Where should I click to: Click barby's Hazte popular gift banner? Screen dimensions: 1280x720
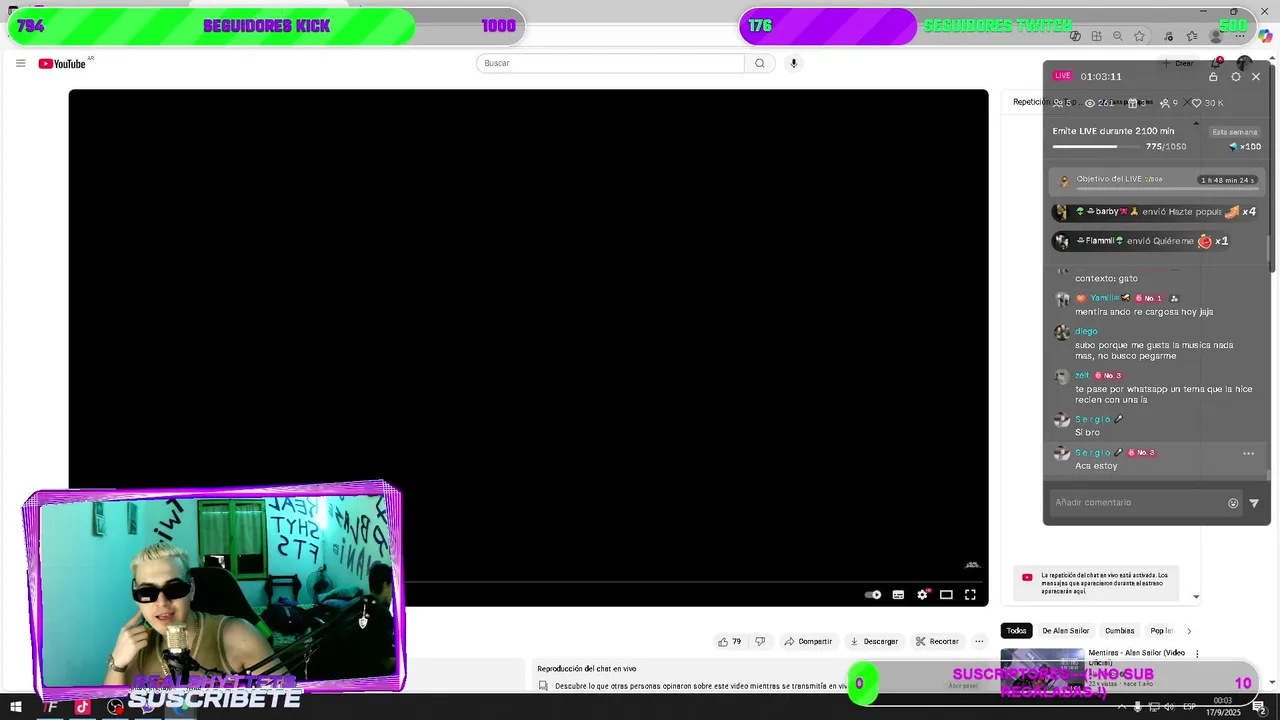(1156, 212)
